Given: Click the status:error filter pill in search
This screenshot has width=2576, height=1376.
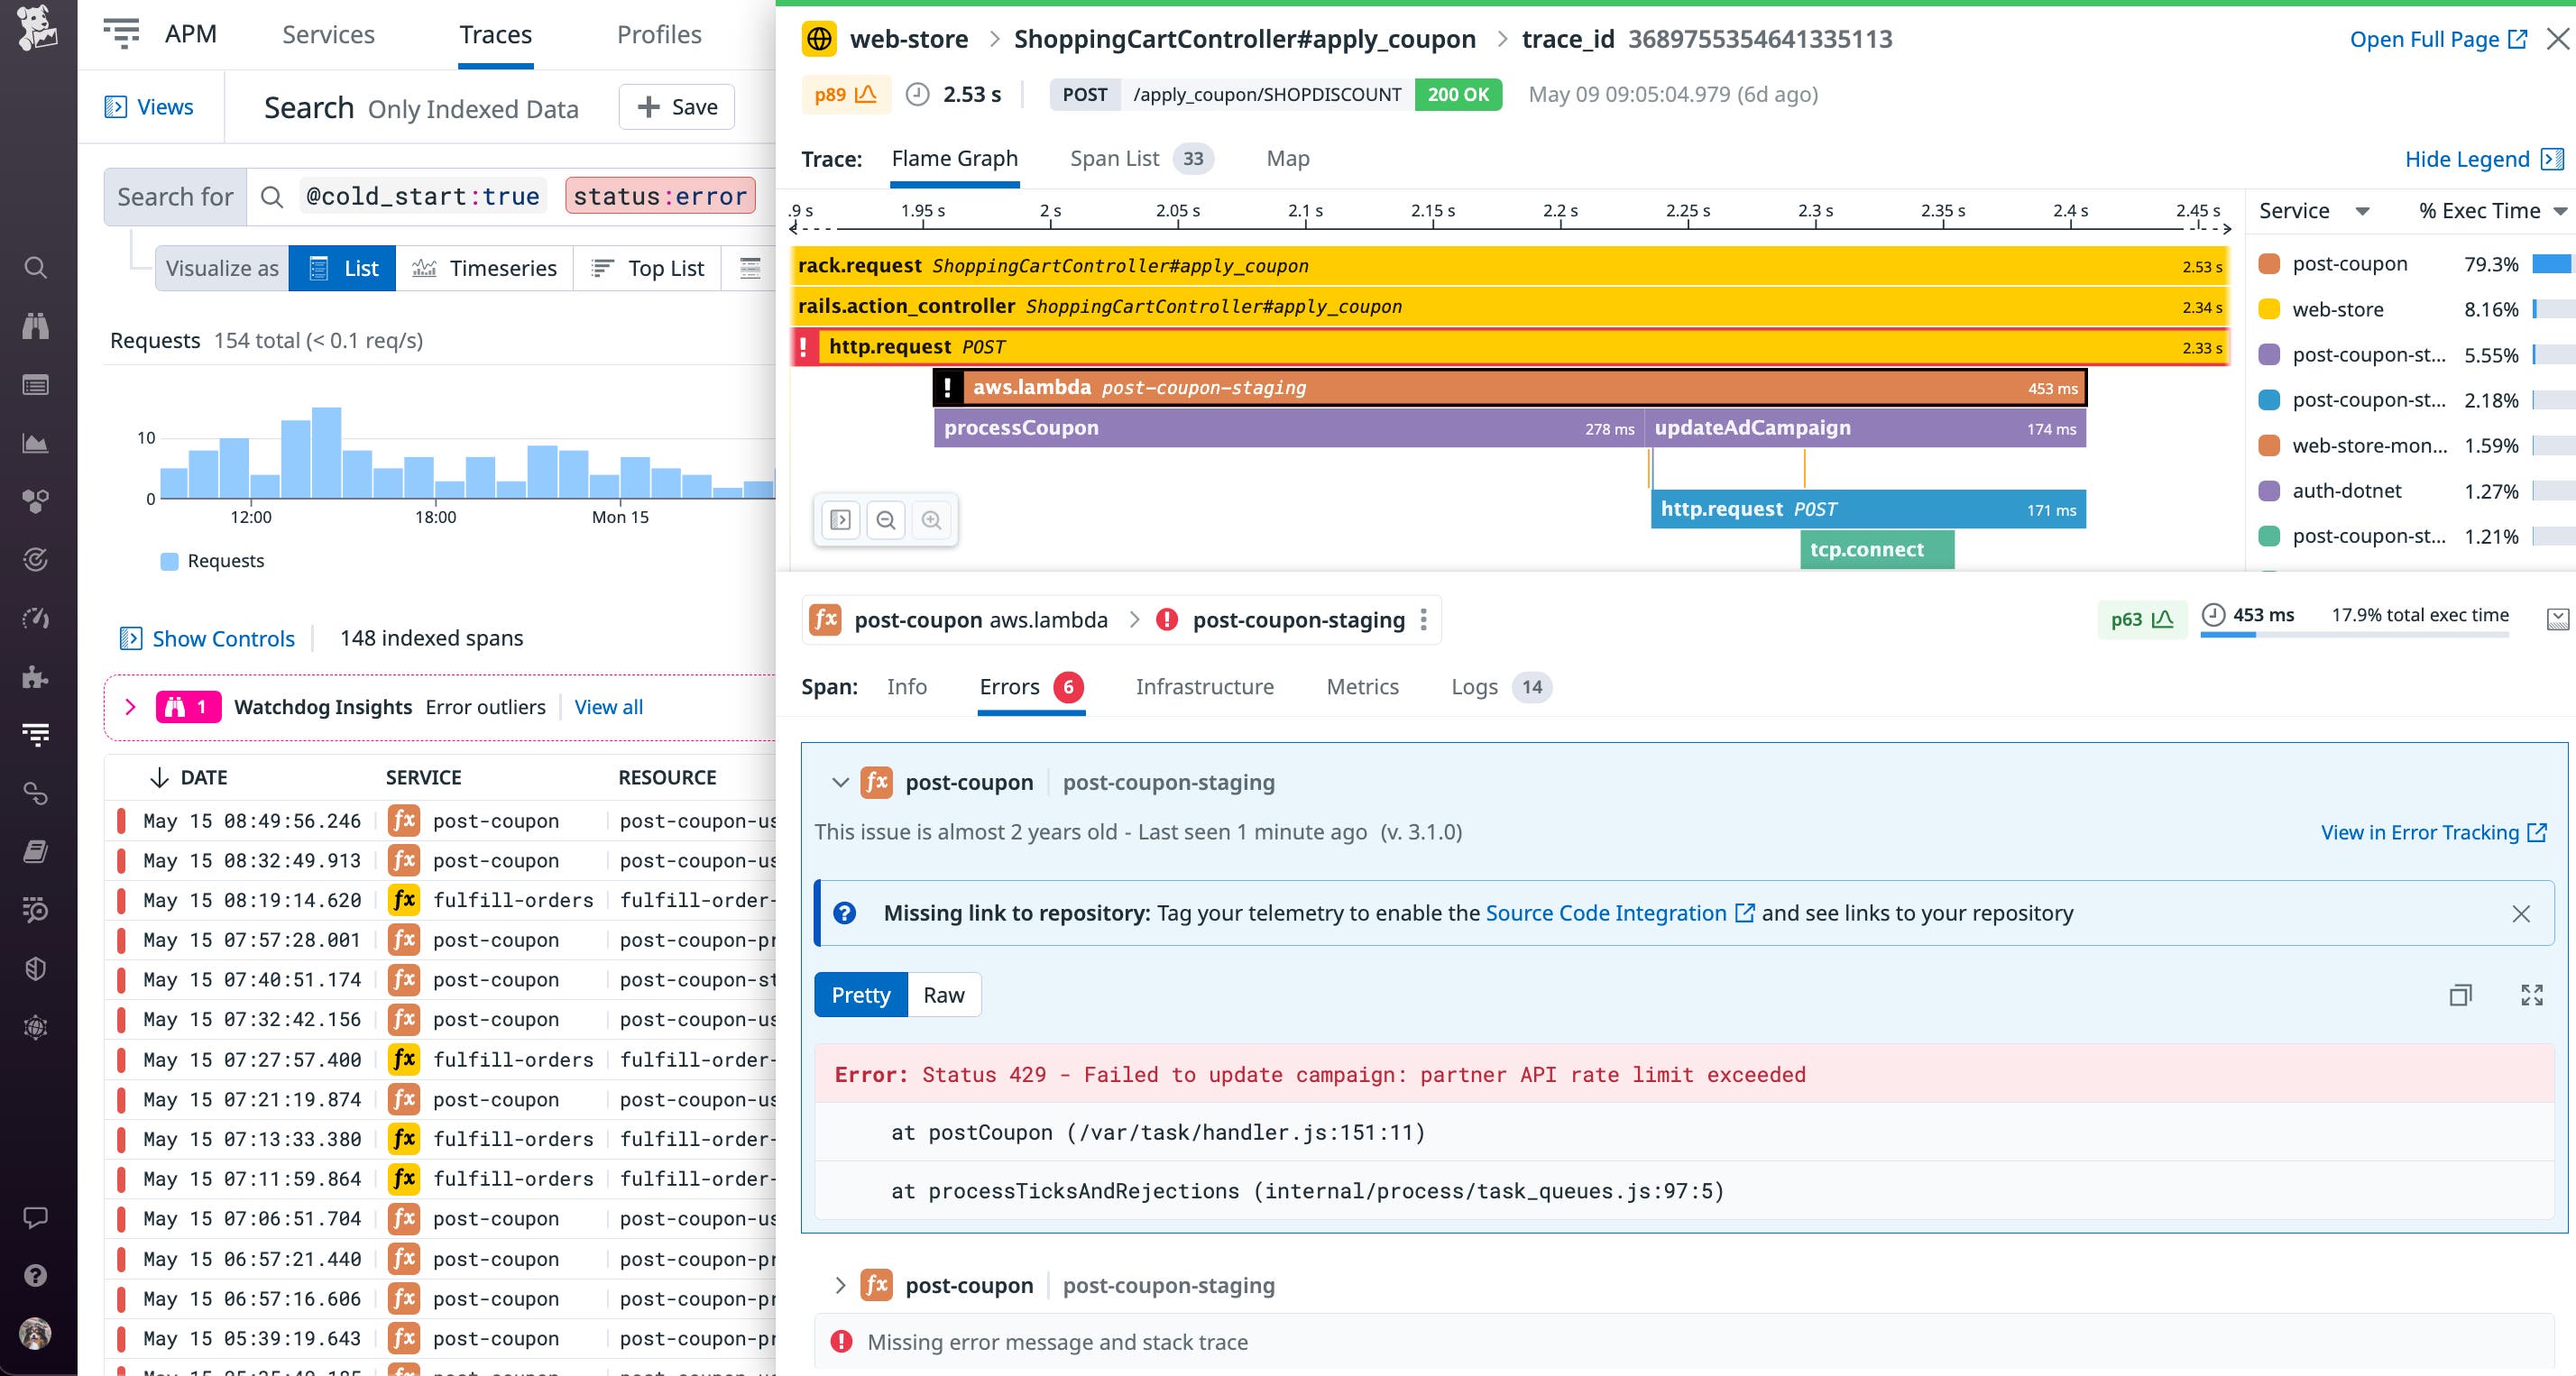Looking at the screenshot, I should click(659, 196).
